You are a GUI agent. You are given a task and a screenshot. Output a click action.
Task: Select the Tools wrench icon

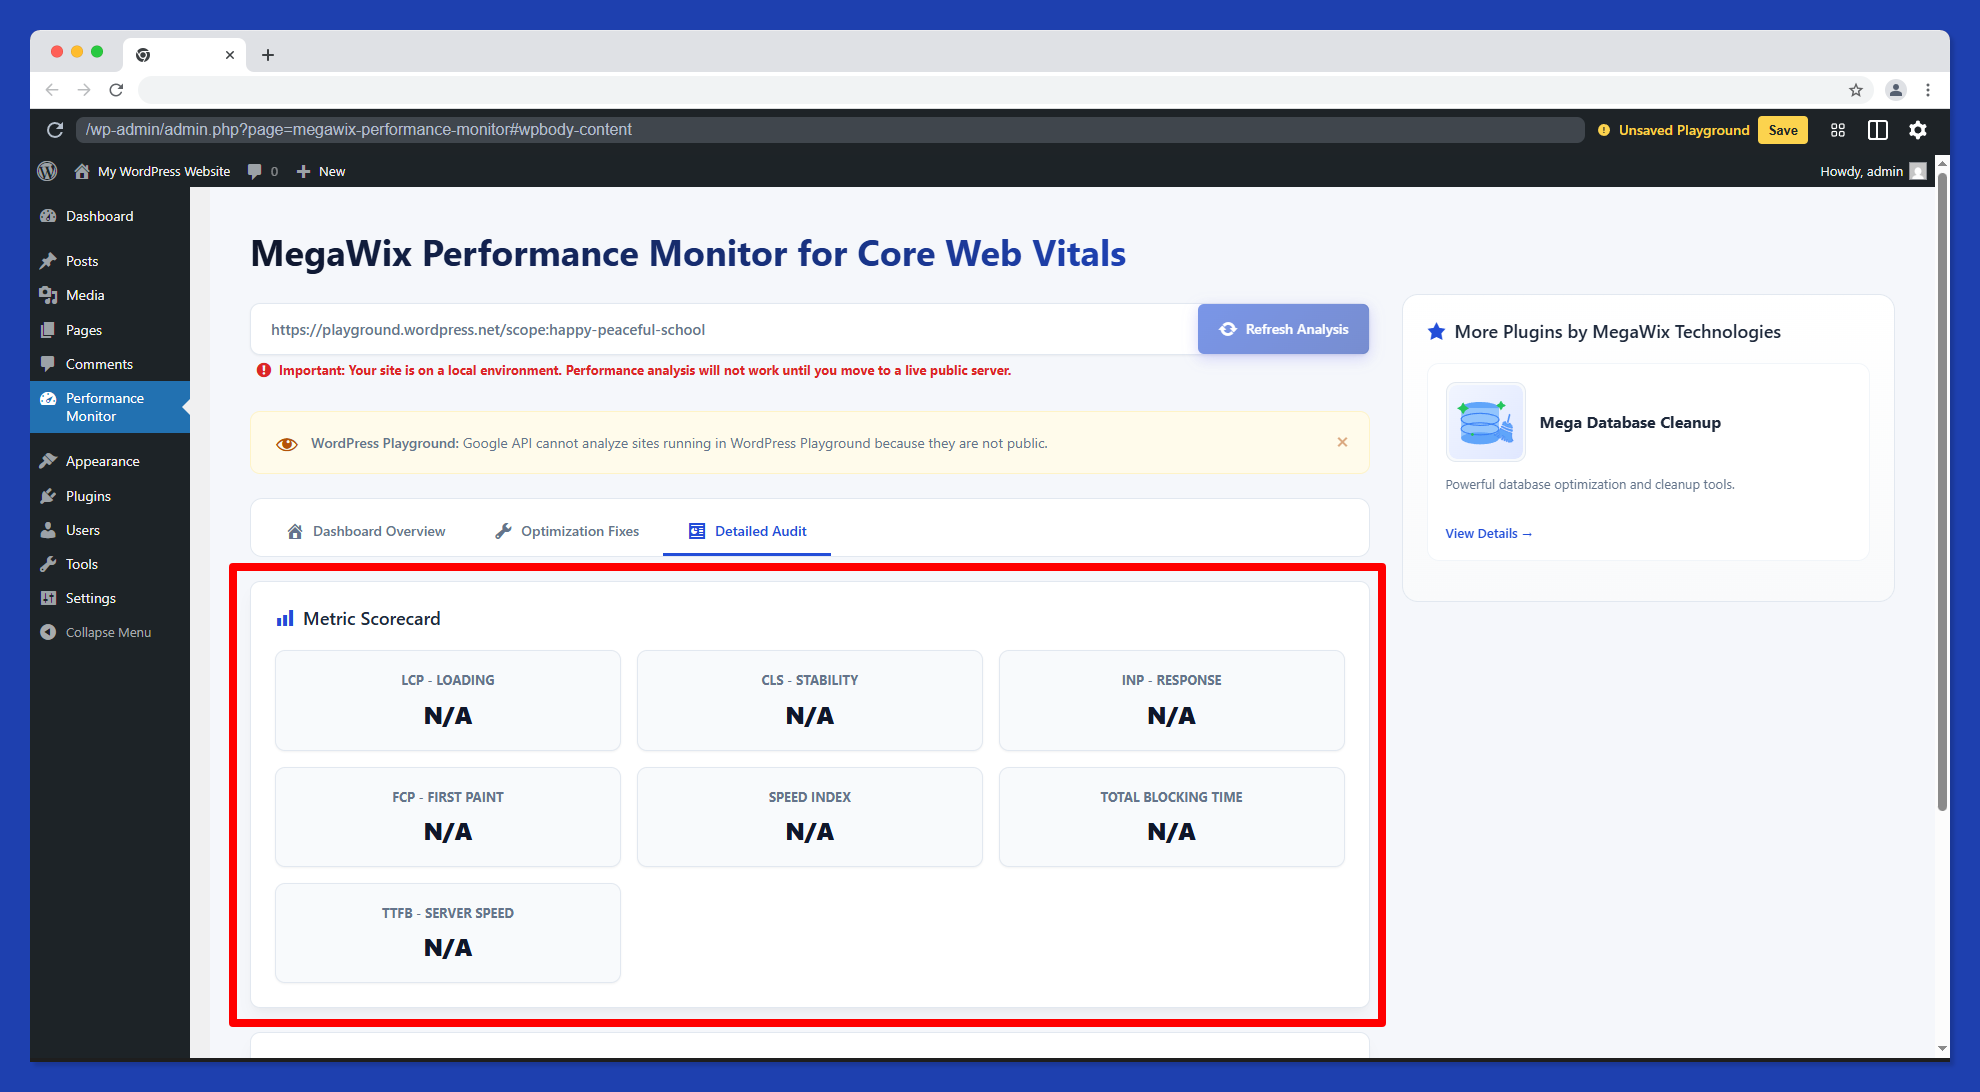point(48,564)
